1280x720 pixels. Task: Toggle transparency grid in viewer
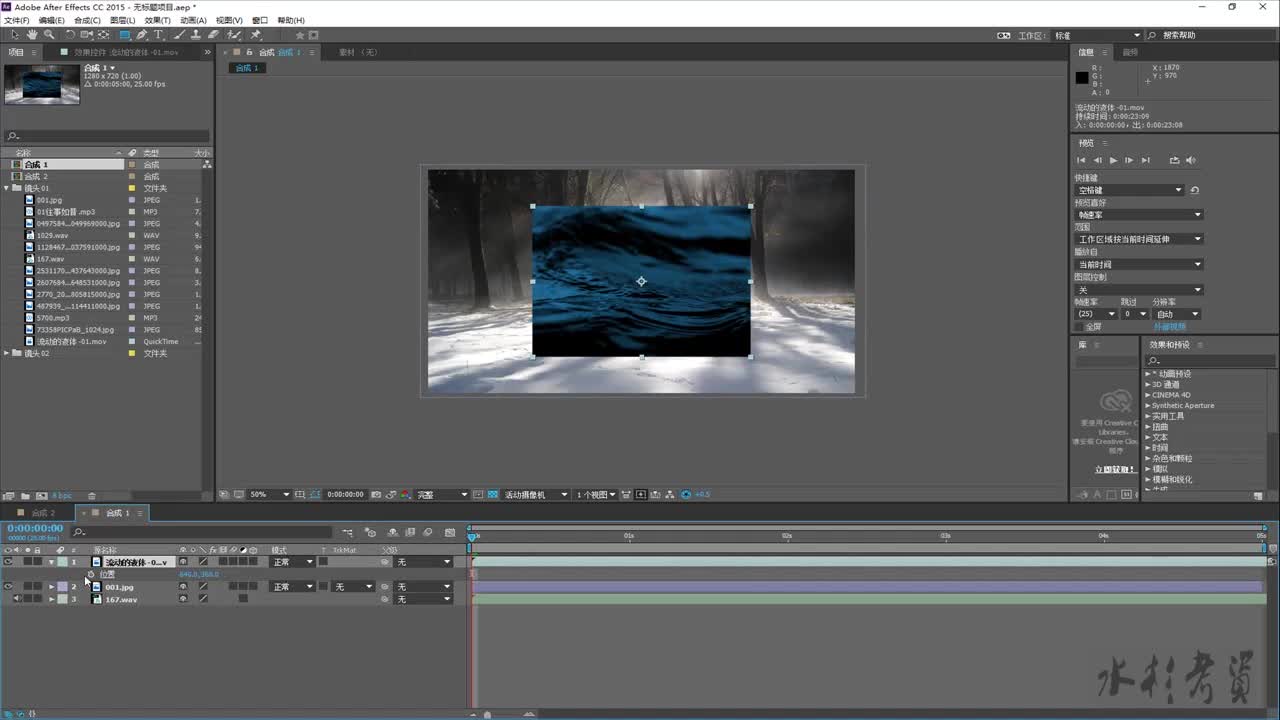pyautogui.click(x=493, y=494)
